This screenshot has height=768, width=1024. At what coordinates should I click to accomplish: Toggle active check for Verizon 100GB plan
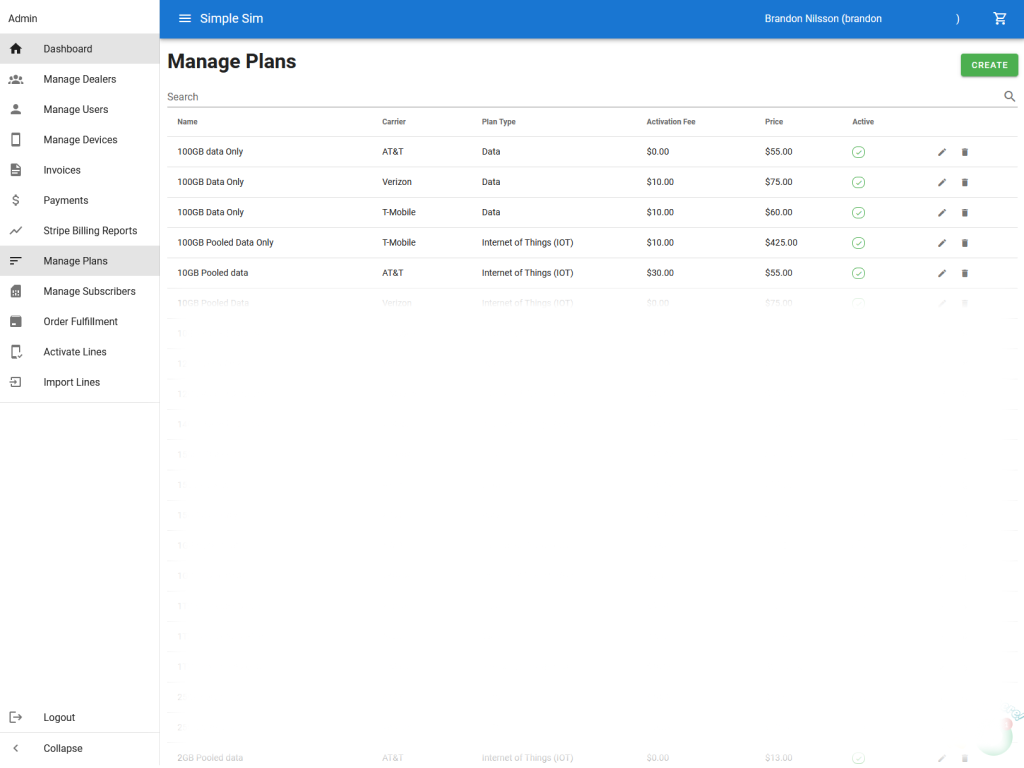(x=858, y=183)
